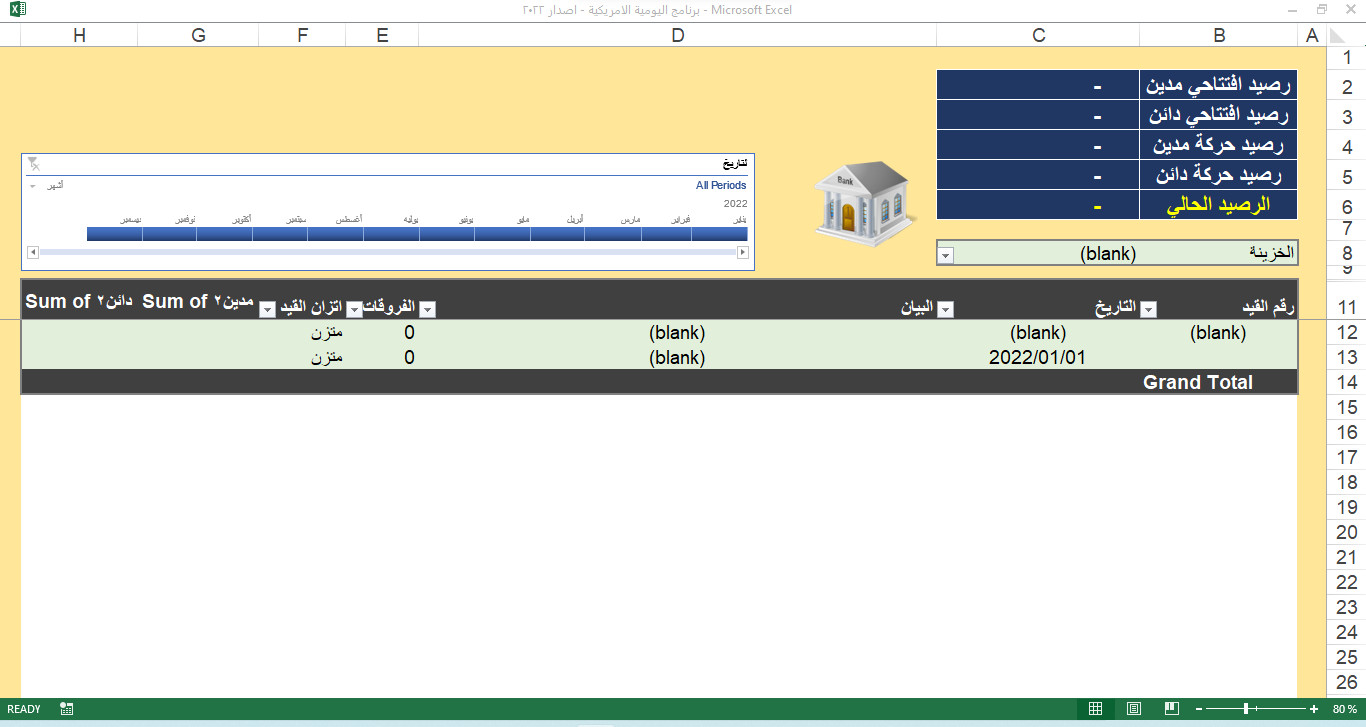Select August (أغسطس) segment on timeline
Screen dimensions: 1366x727
coord(336,233)
